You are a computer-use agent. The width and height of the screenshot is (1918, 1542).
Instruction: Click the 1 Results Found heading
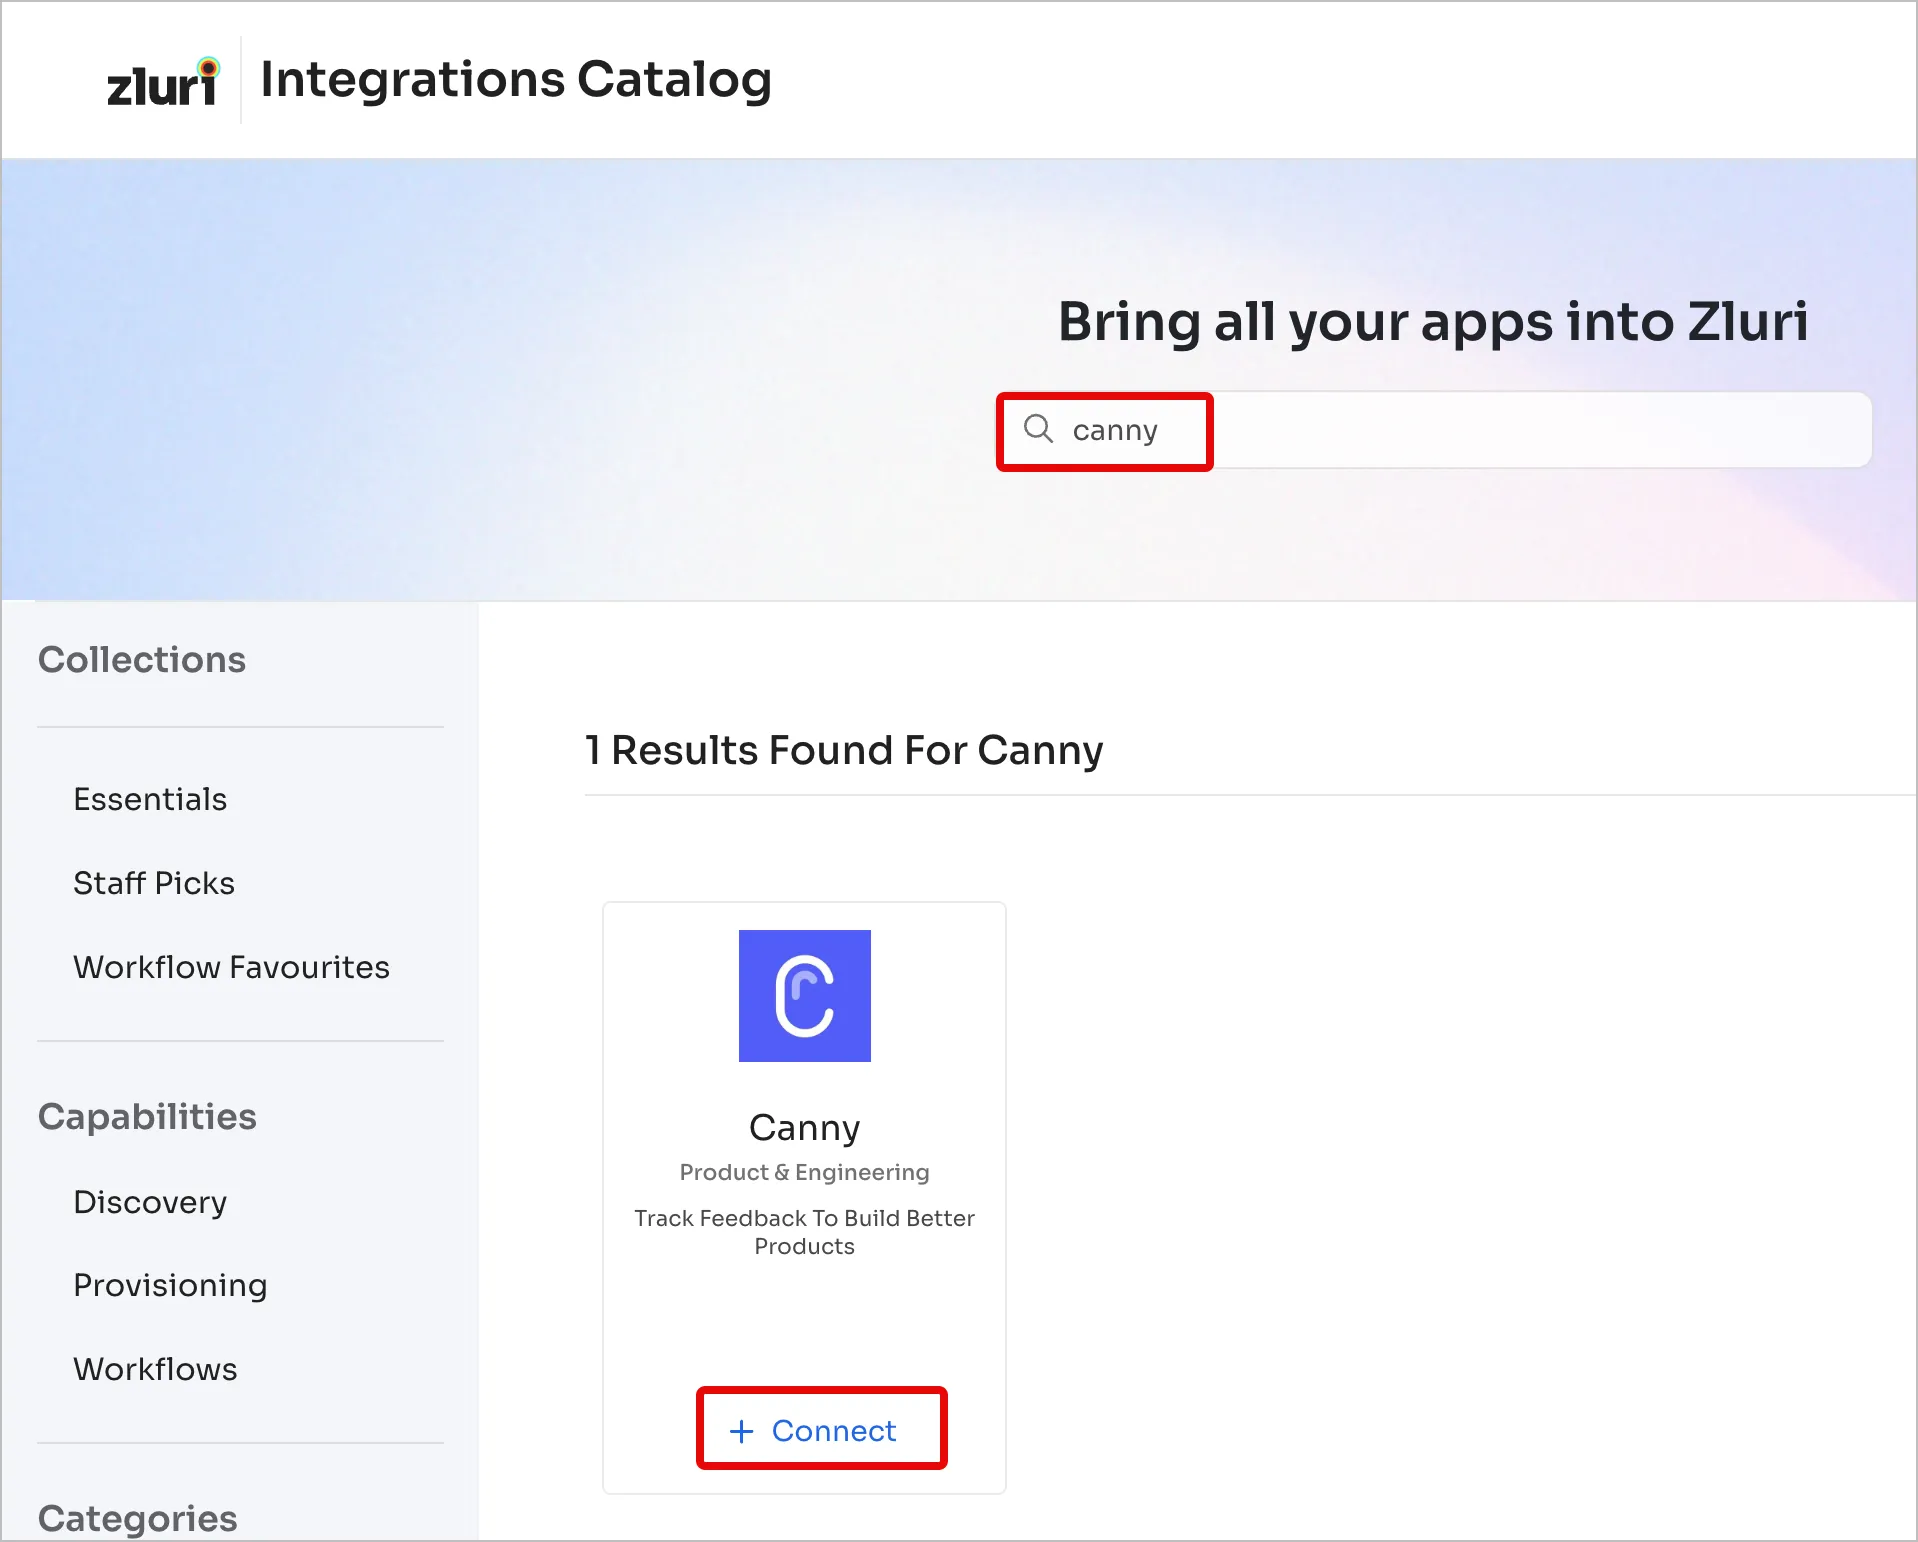point(844,750)
